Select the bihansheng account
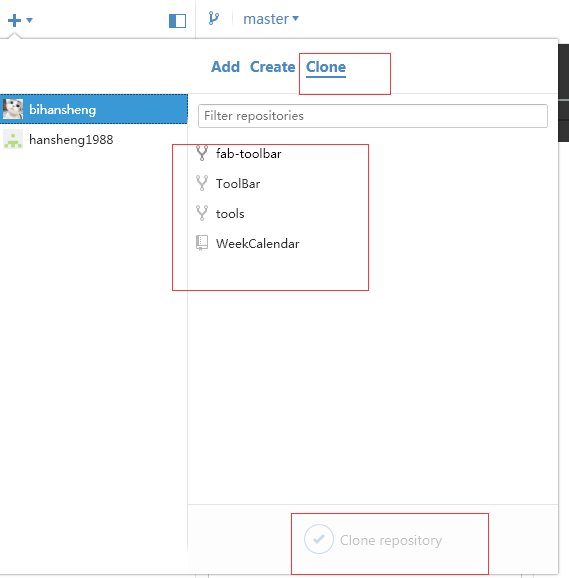Screen dimensions: 569x578 (94, 109)
